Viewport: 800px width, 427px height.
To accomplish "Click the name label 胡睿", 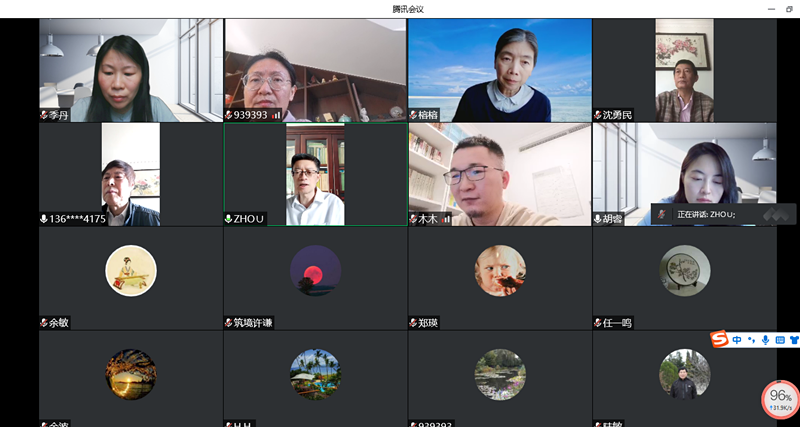I will pyautogui.click(x=613, y=219).
